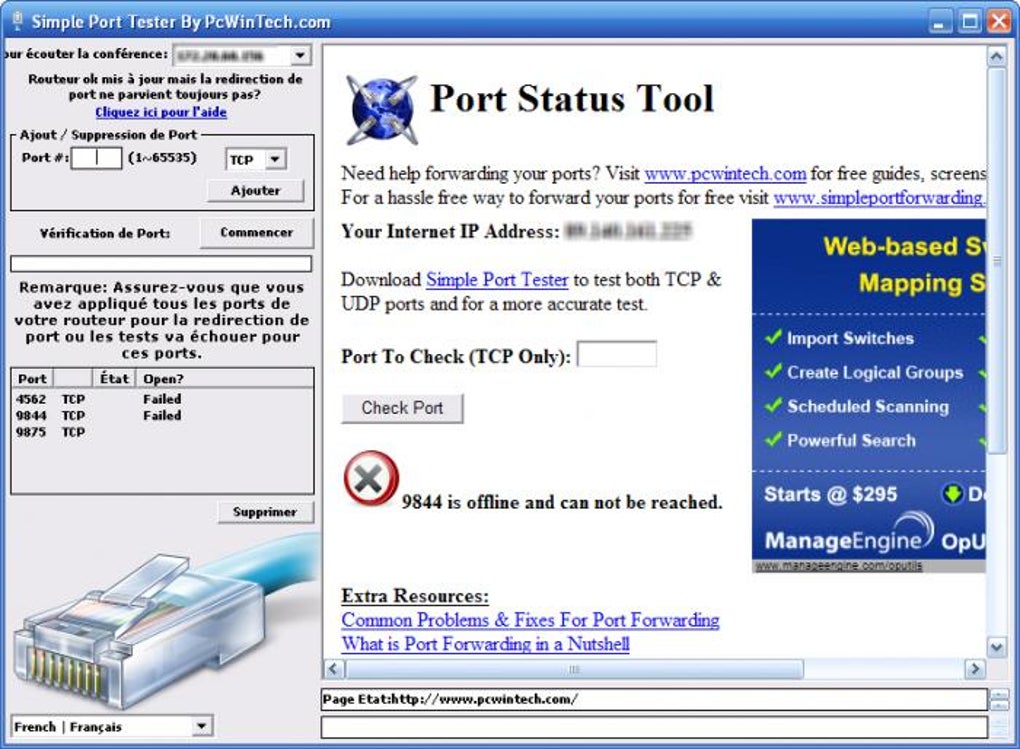The image size is (1020, 749).
Task: Click the Port To Check input field
Action: pyautogui.click(x=617, y=354)
